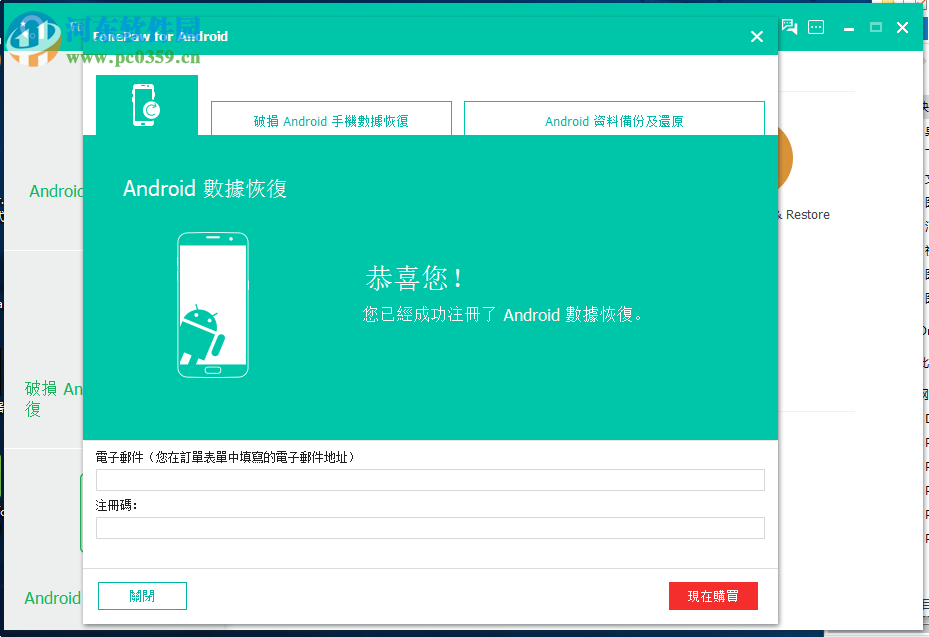Switch to the 破損 Android 手機數據恢復 tab

[331, 118]
